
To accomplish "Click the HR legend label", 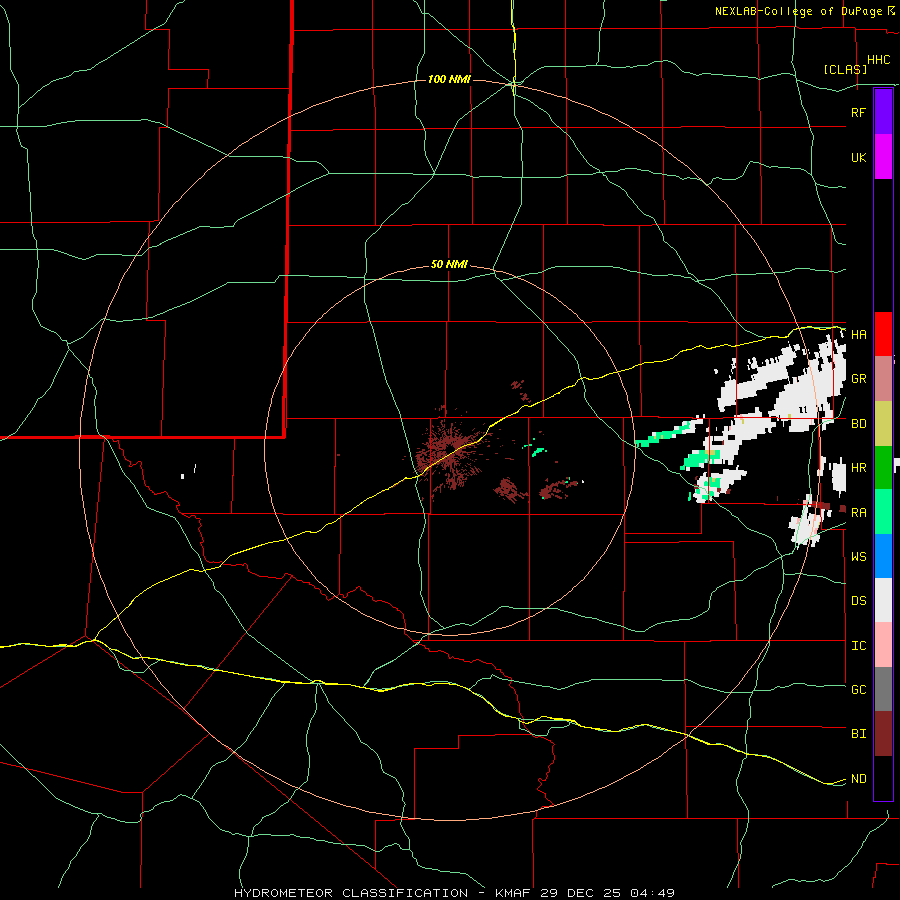I will click(858, 468).
